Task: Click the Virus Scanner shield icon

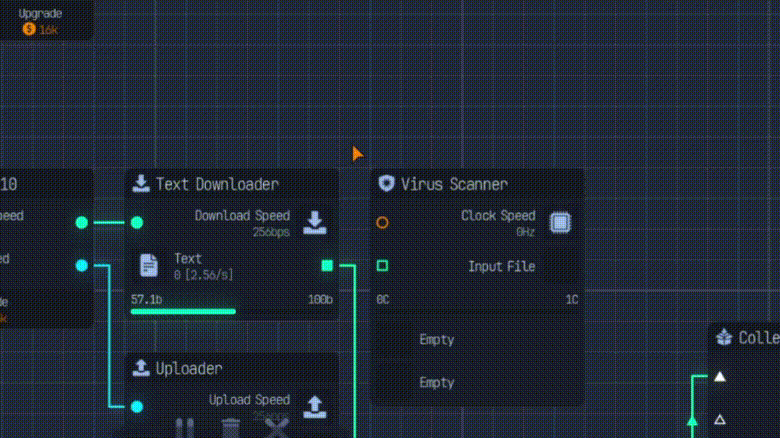Action: (387, 184)
